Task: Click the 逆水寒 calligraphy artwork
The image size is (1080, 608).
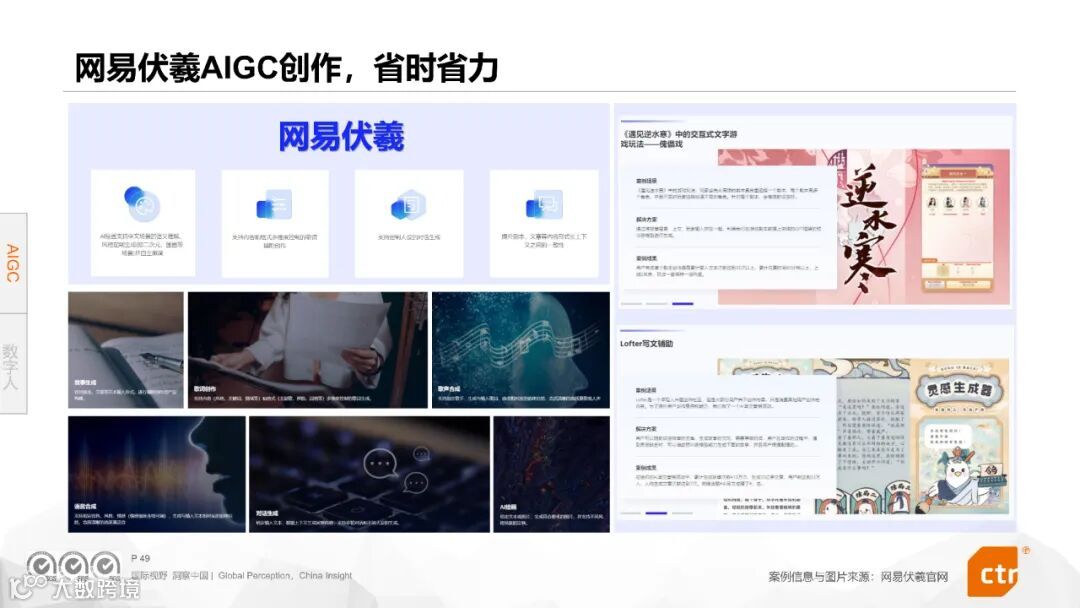Action: tap(869, 227)
